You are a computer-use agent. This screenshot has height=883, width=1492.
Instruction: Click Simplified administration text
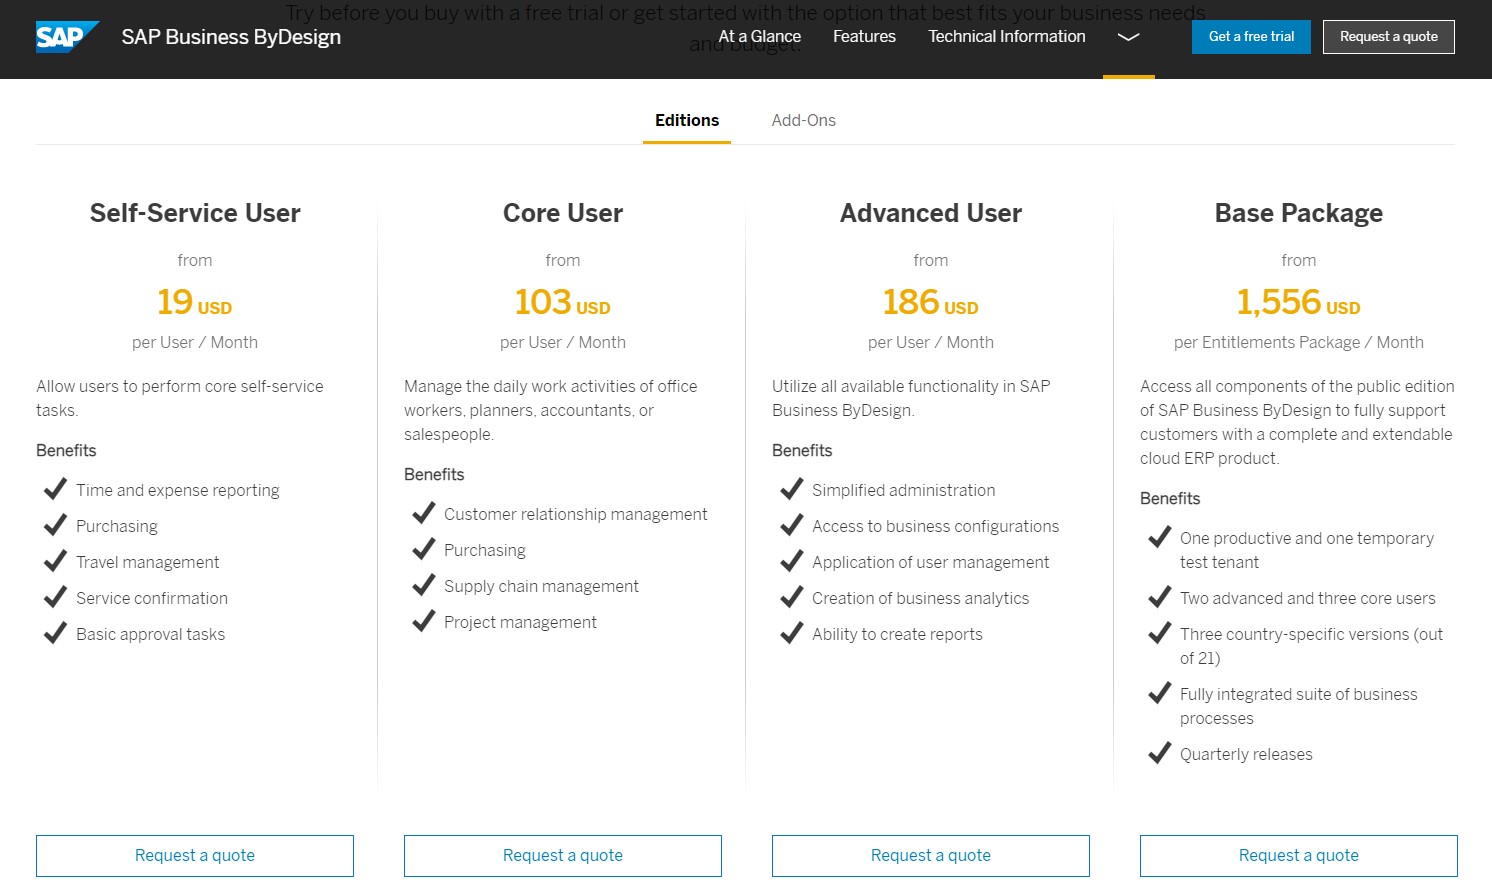(x=904, y=490)
